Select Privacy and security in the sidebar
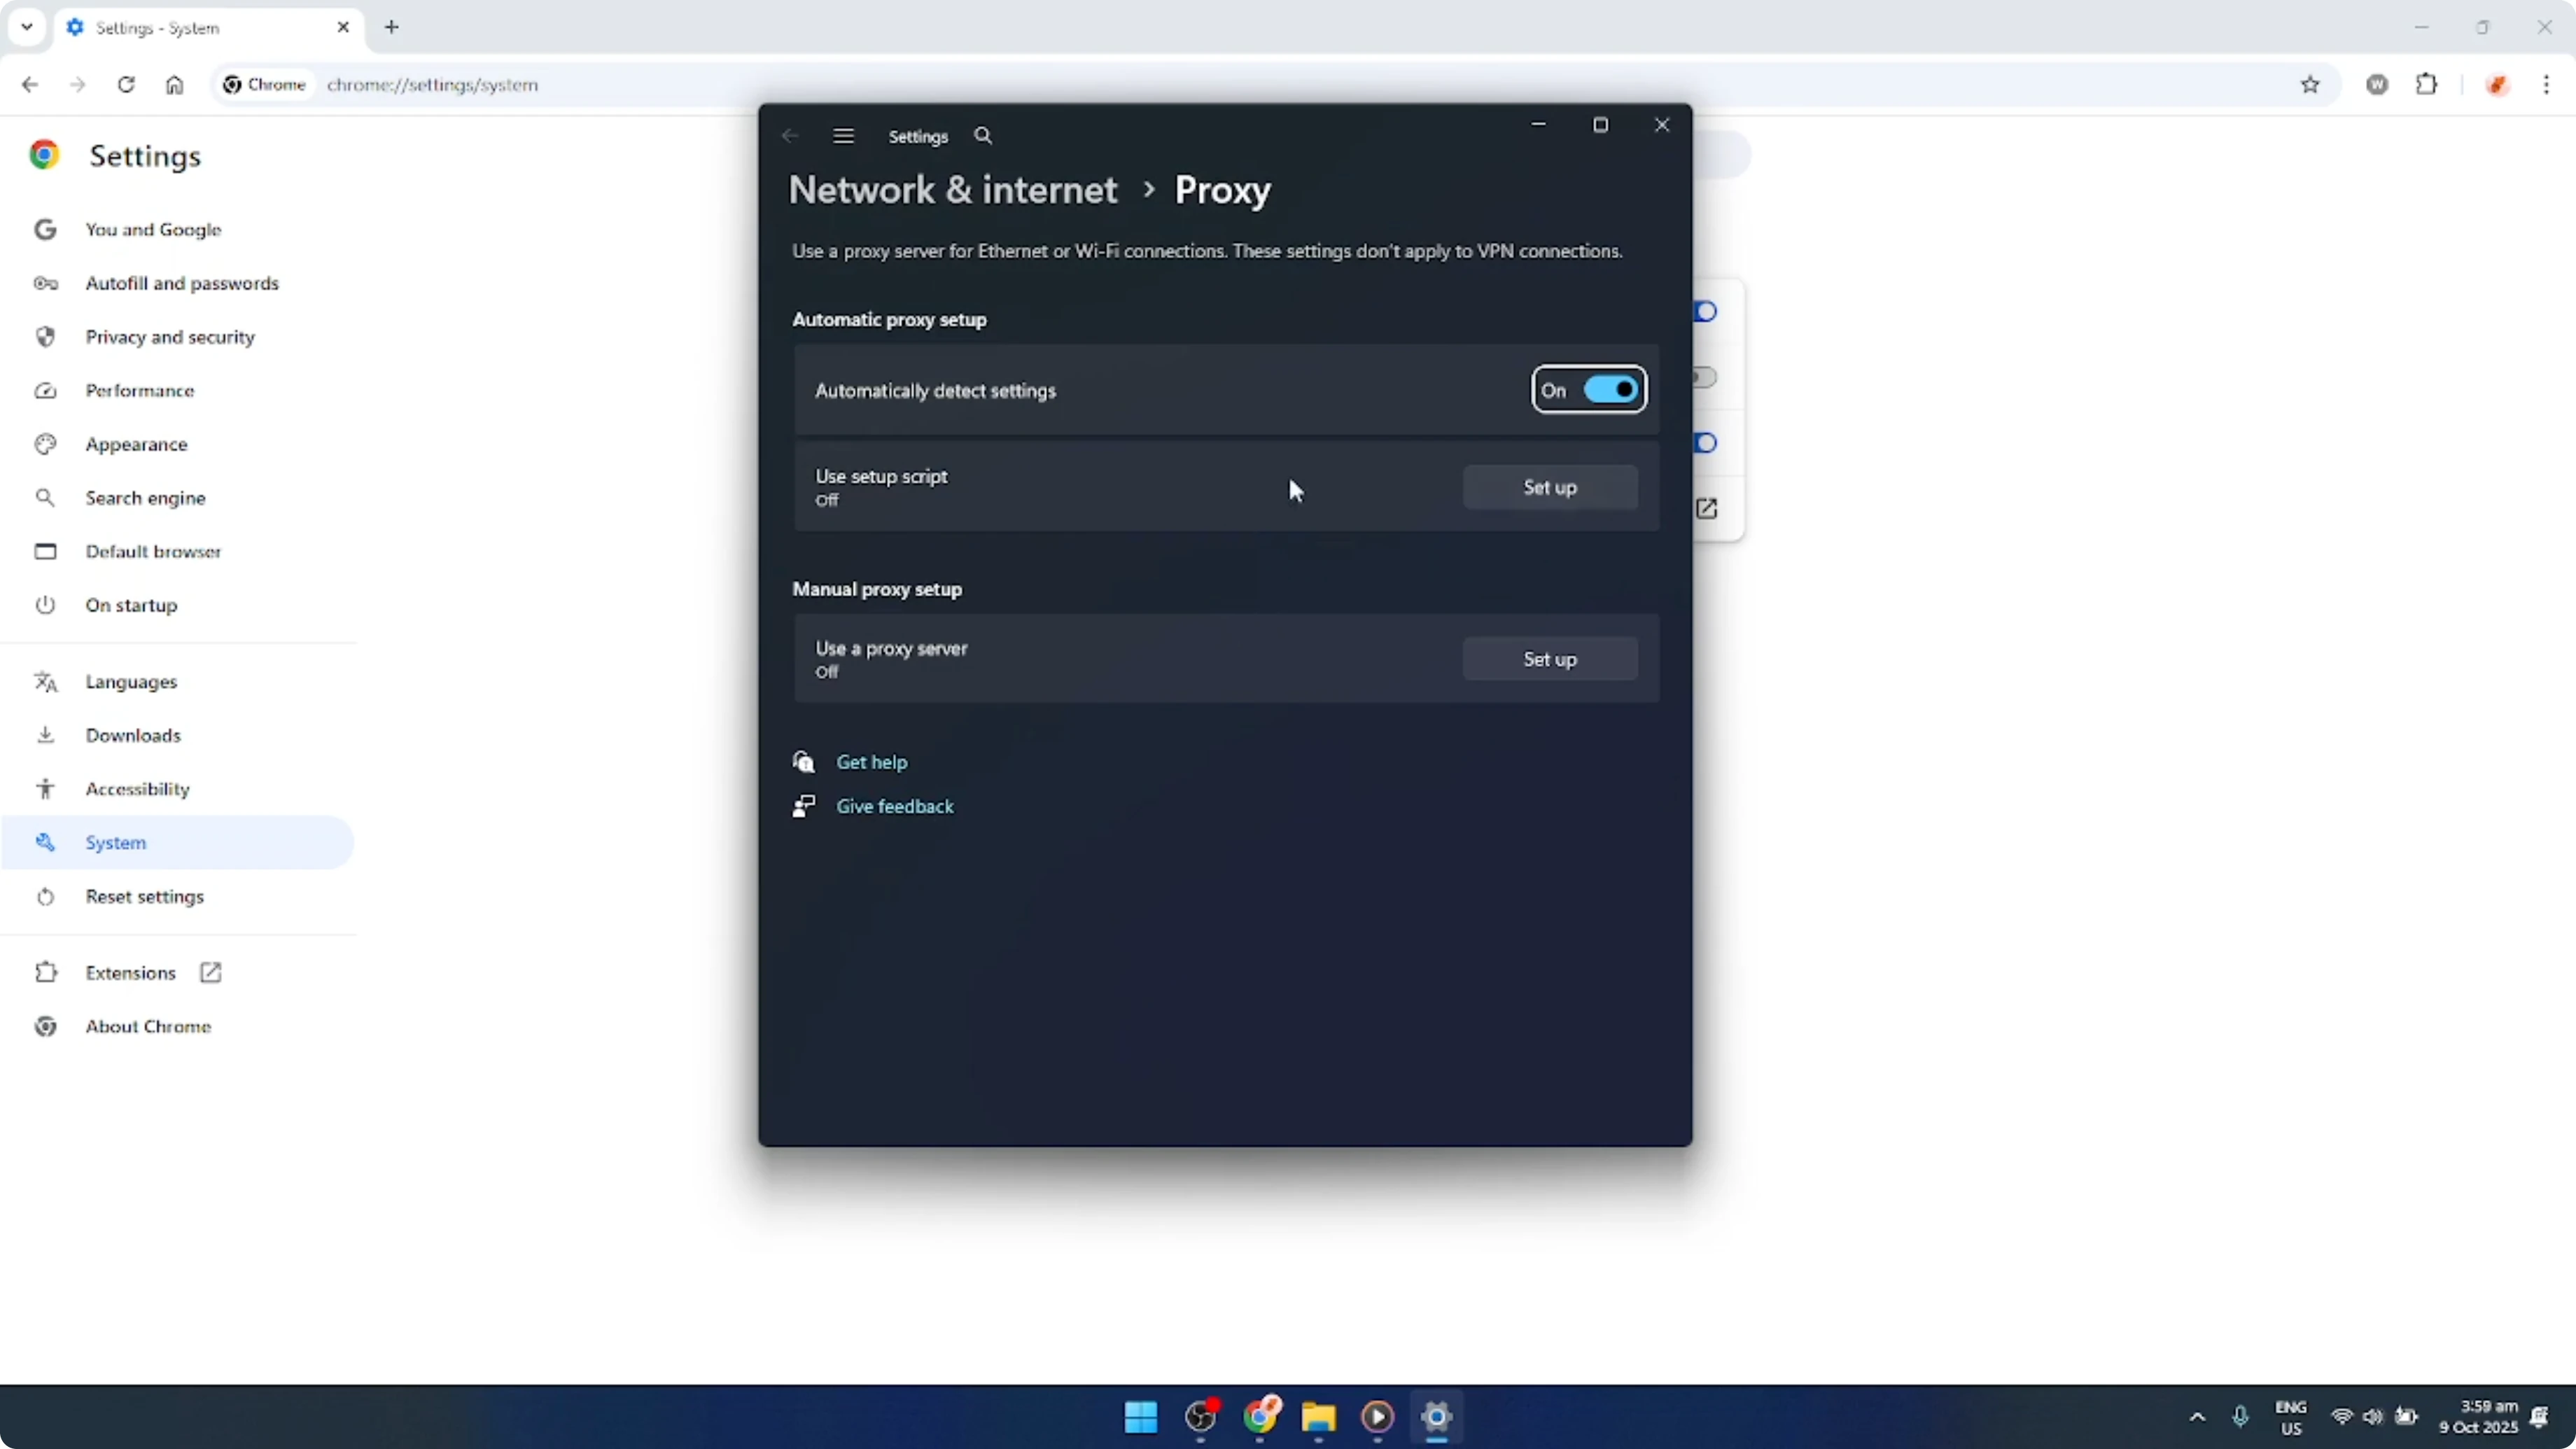The height and width of the screenshot is (1449, 2576). 170,337
